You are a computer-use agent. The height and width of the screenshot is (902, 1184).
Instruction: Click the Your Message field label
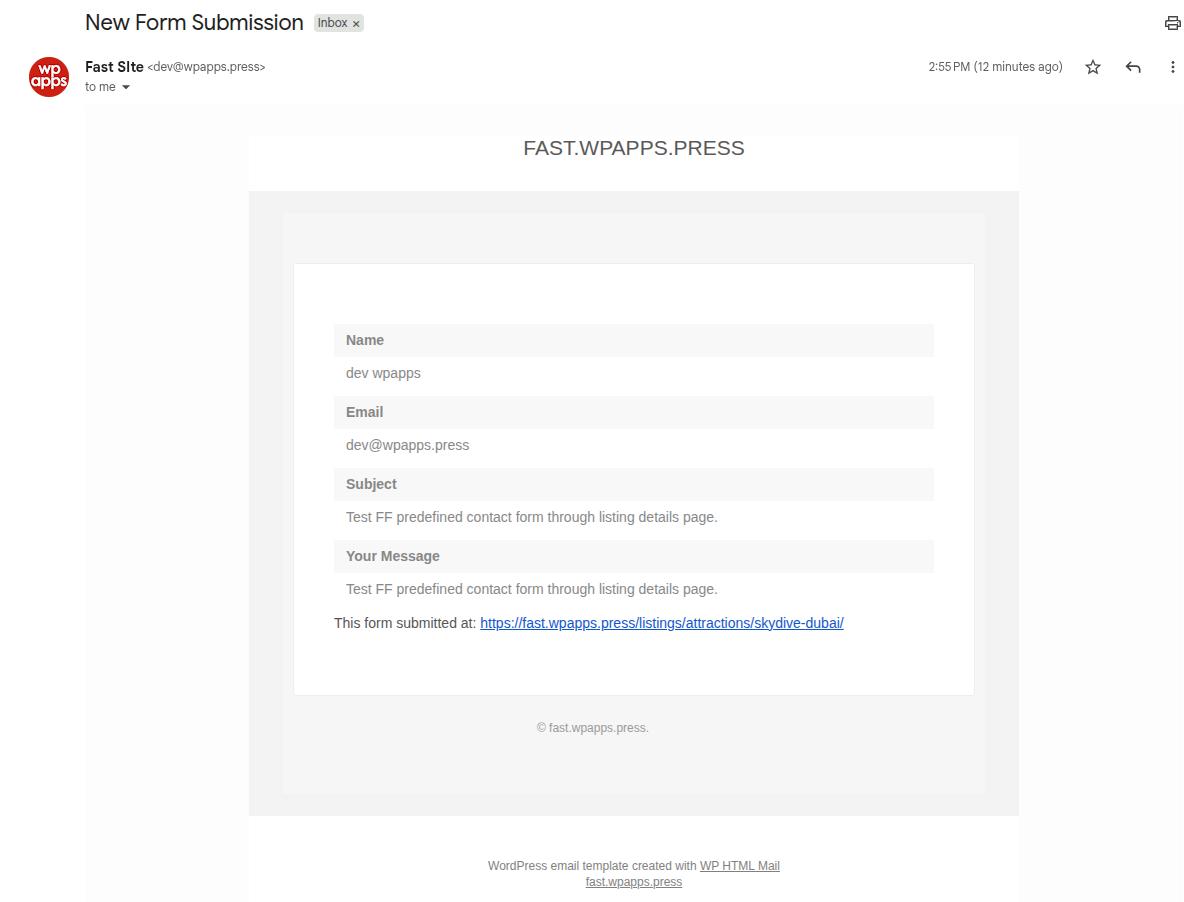[x=392, y=556]
